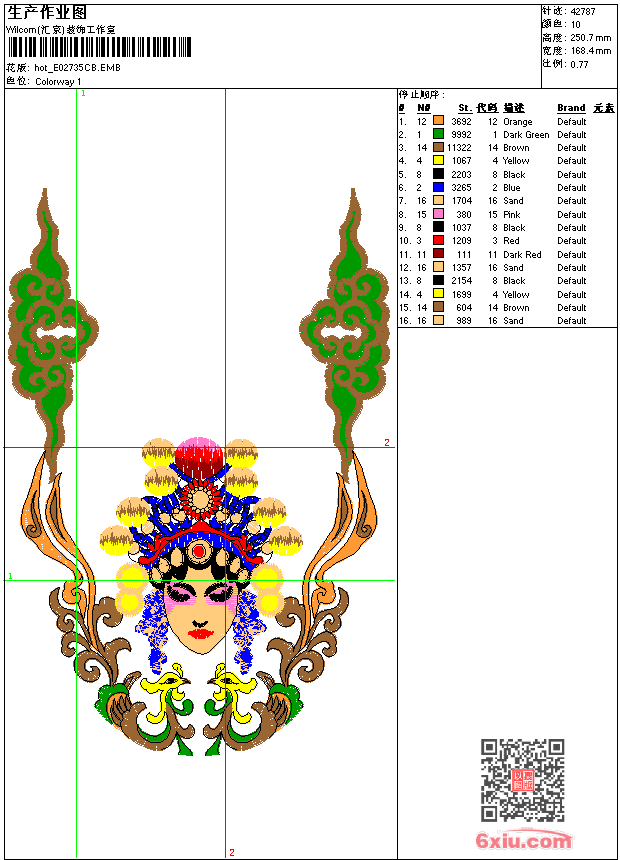Select the Dark Green swatch in row 2
620x860 pixels.
[438, 134]
